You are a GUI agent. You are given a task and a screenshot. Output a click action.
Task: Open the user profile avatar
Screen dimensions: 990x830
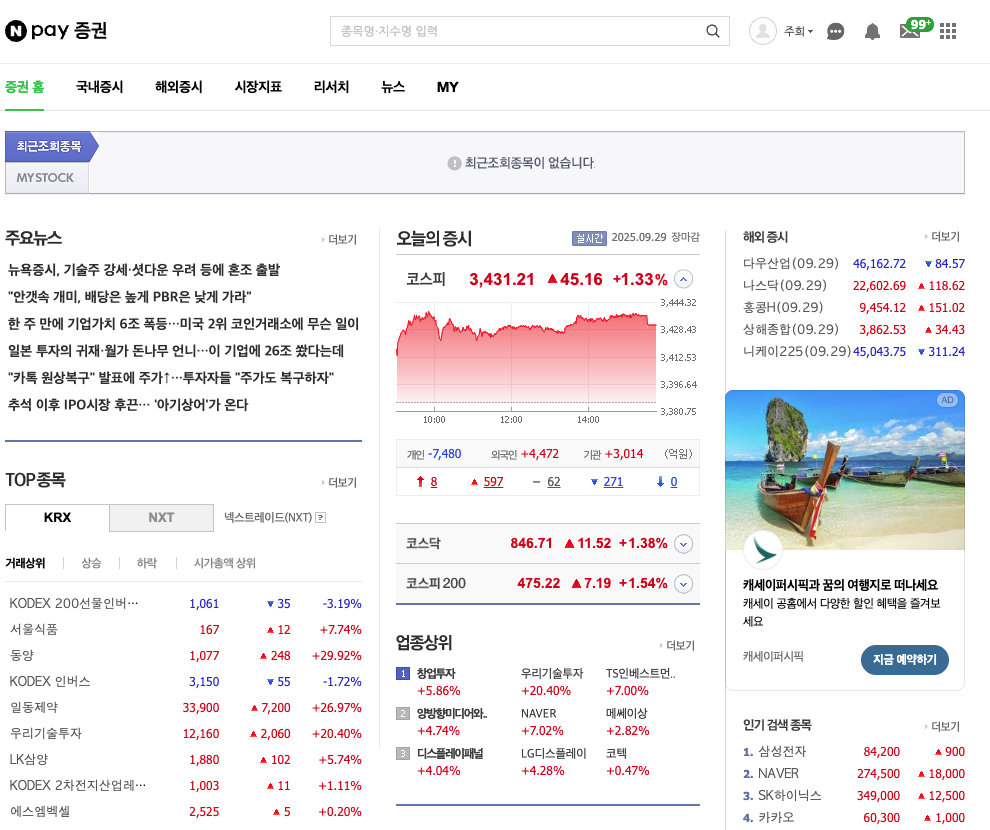tap(763, 31)
